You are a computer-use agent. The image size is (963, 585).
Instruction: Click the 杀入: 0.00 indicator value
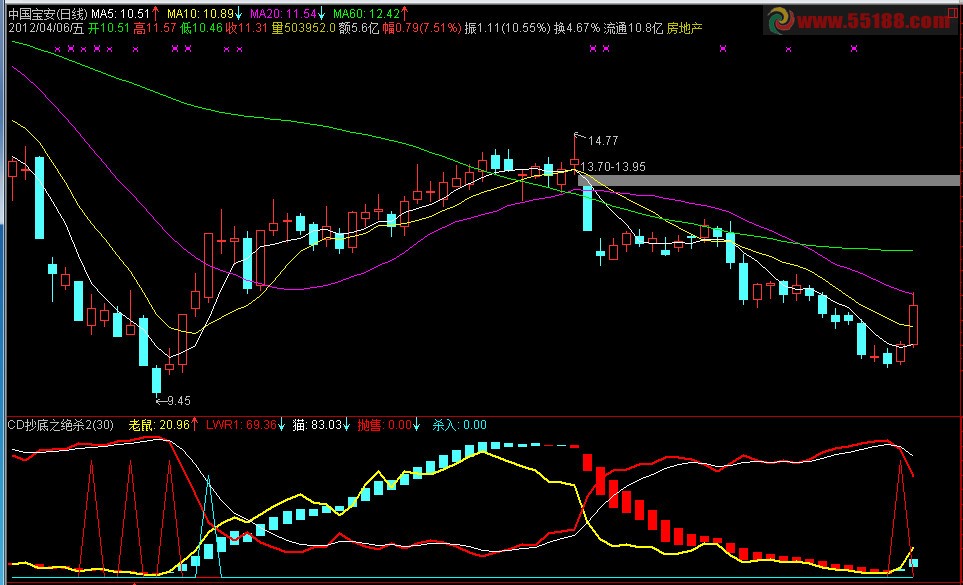coord(459,425)
